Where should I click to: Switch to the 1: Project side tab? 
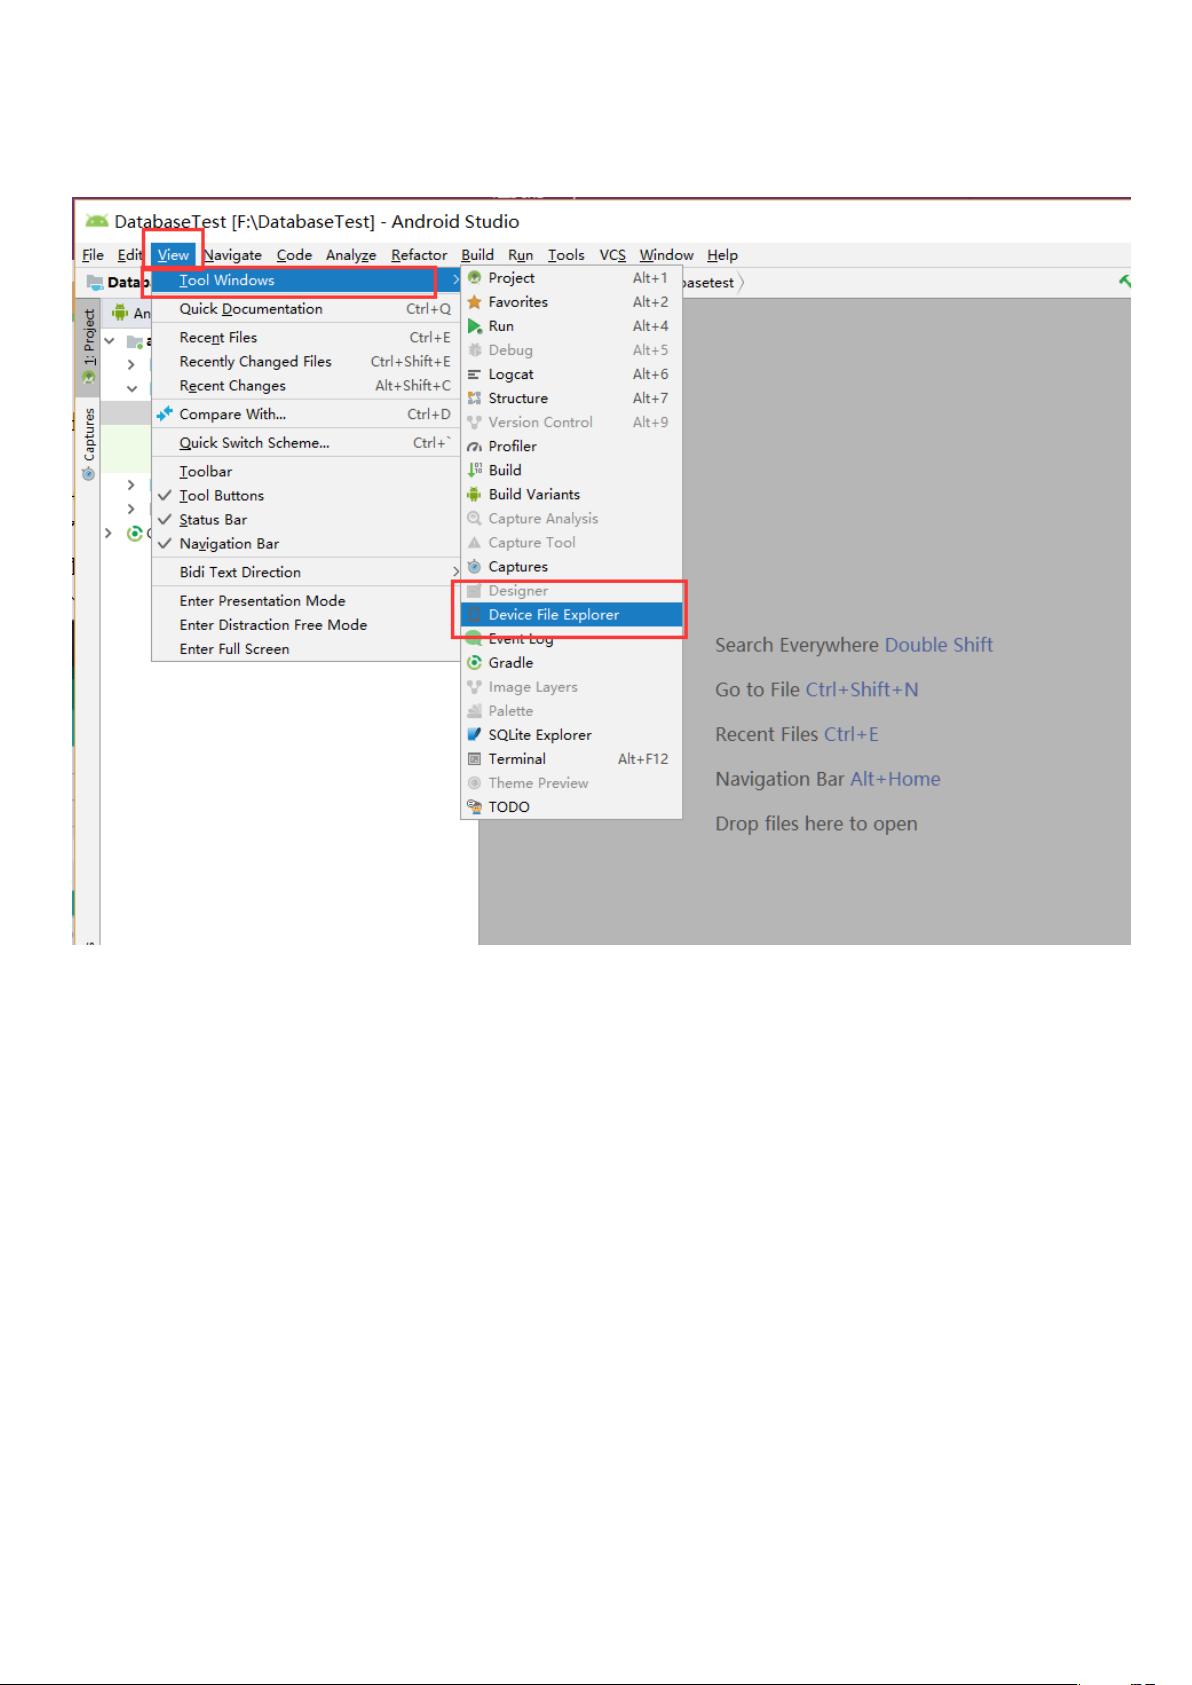pyautogui.click(x=88, y=347)
